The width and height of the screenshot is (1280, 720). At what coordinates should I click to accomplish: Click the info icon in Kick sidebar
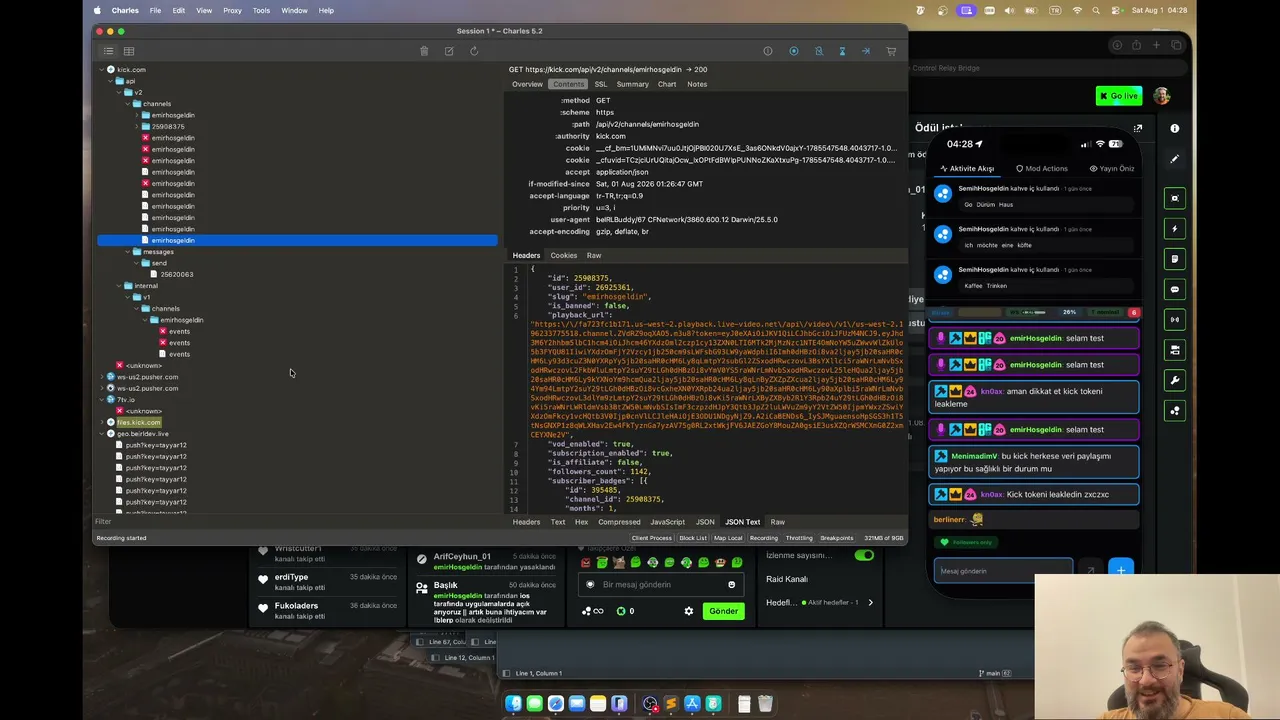(x=1175, y=128)
